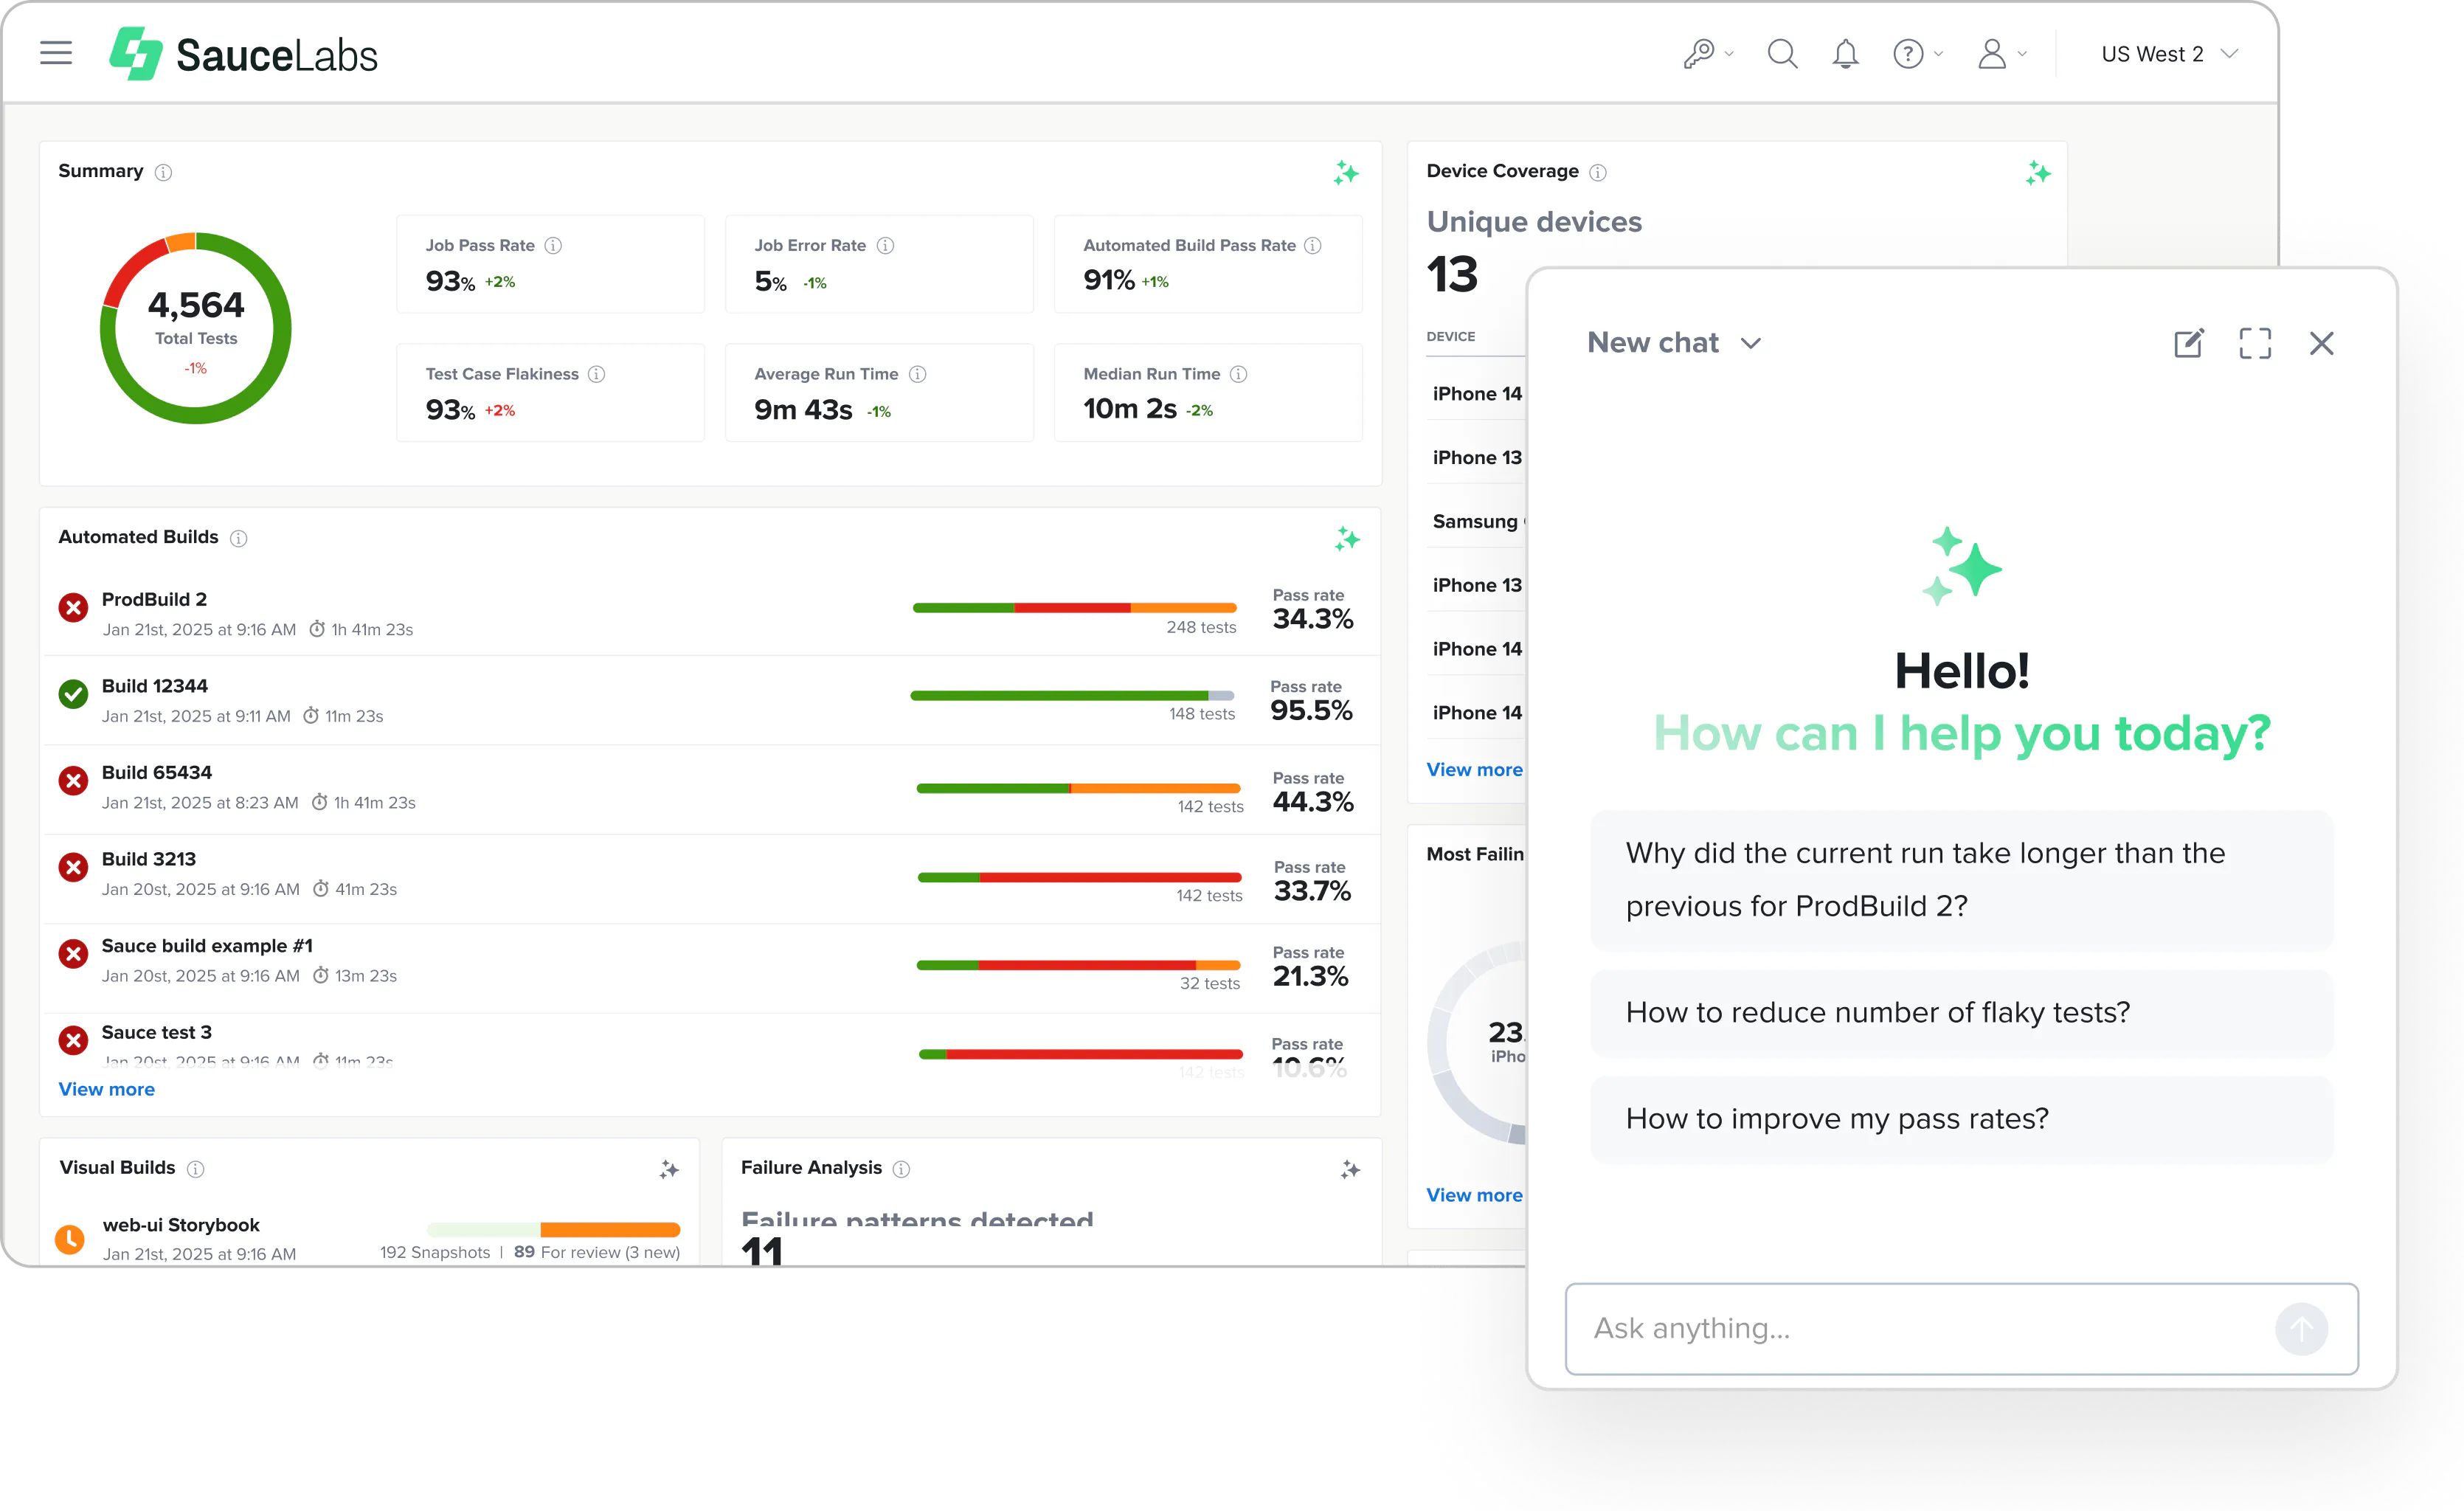Click the Visual Builds info icon
Screen dimensions: 2464x1511
196,1169
